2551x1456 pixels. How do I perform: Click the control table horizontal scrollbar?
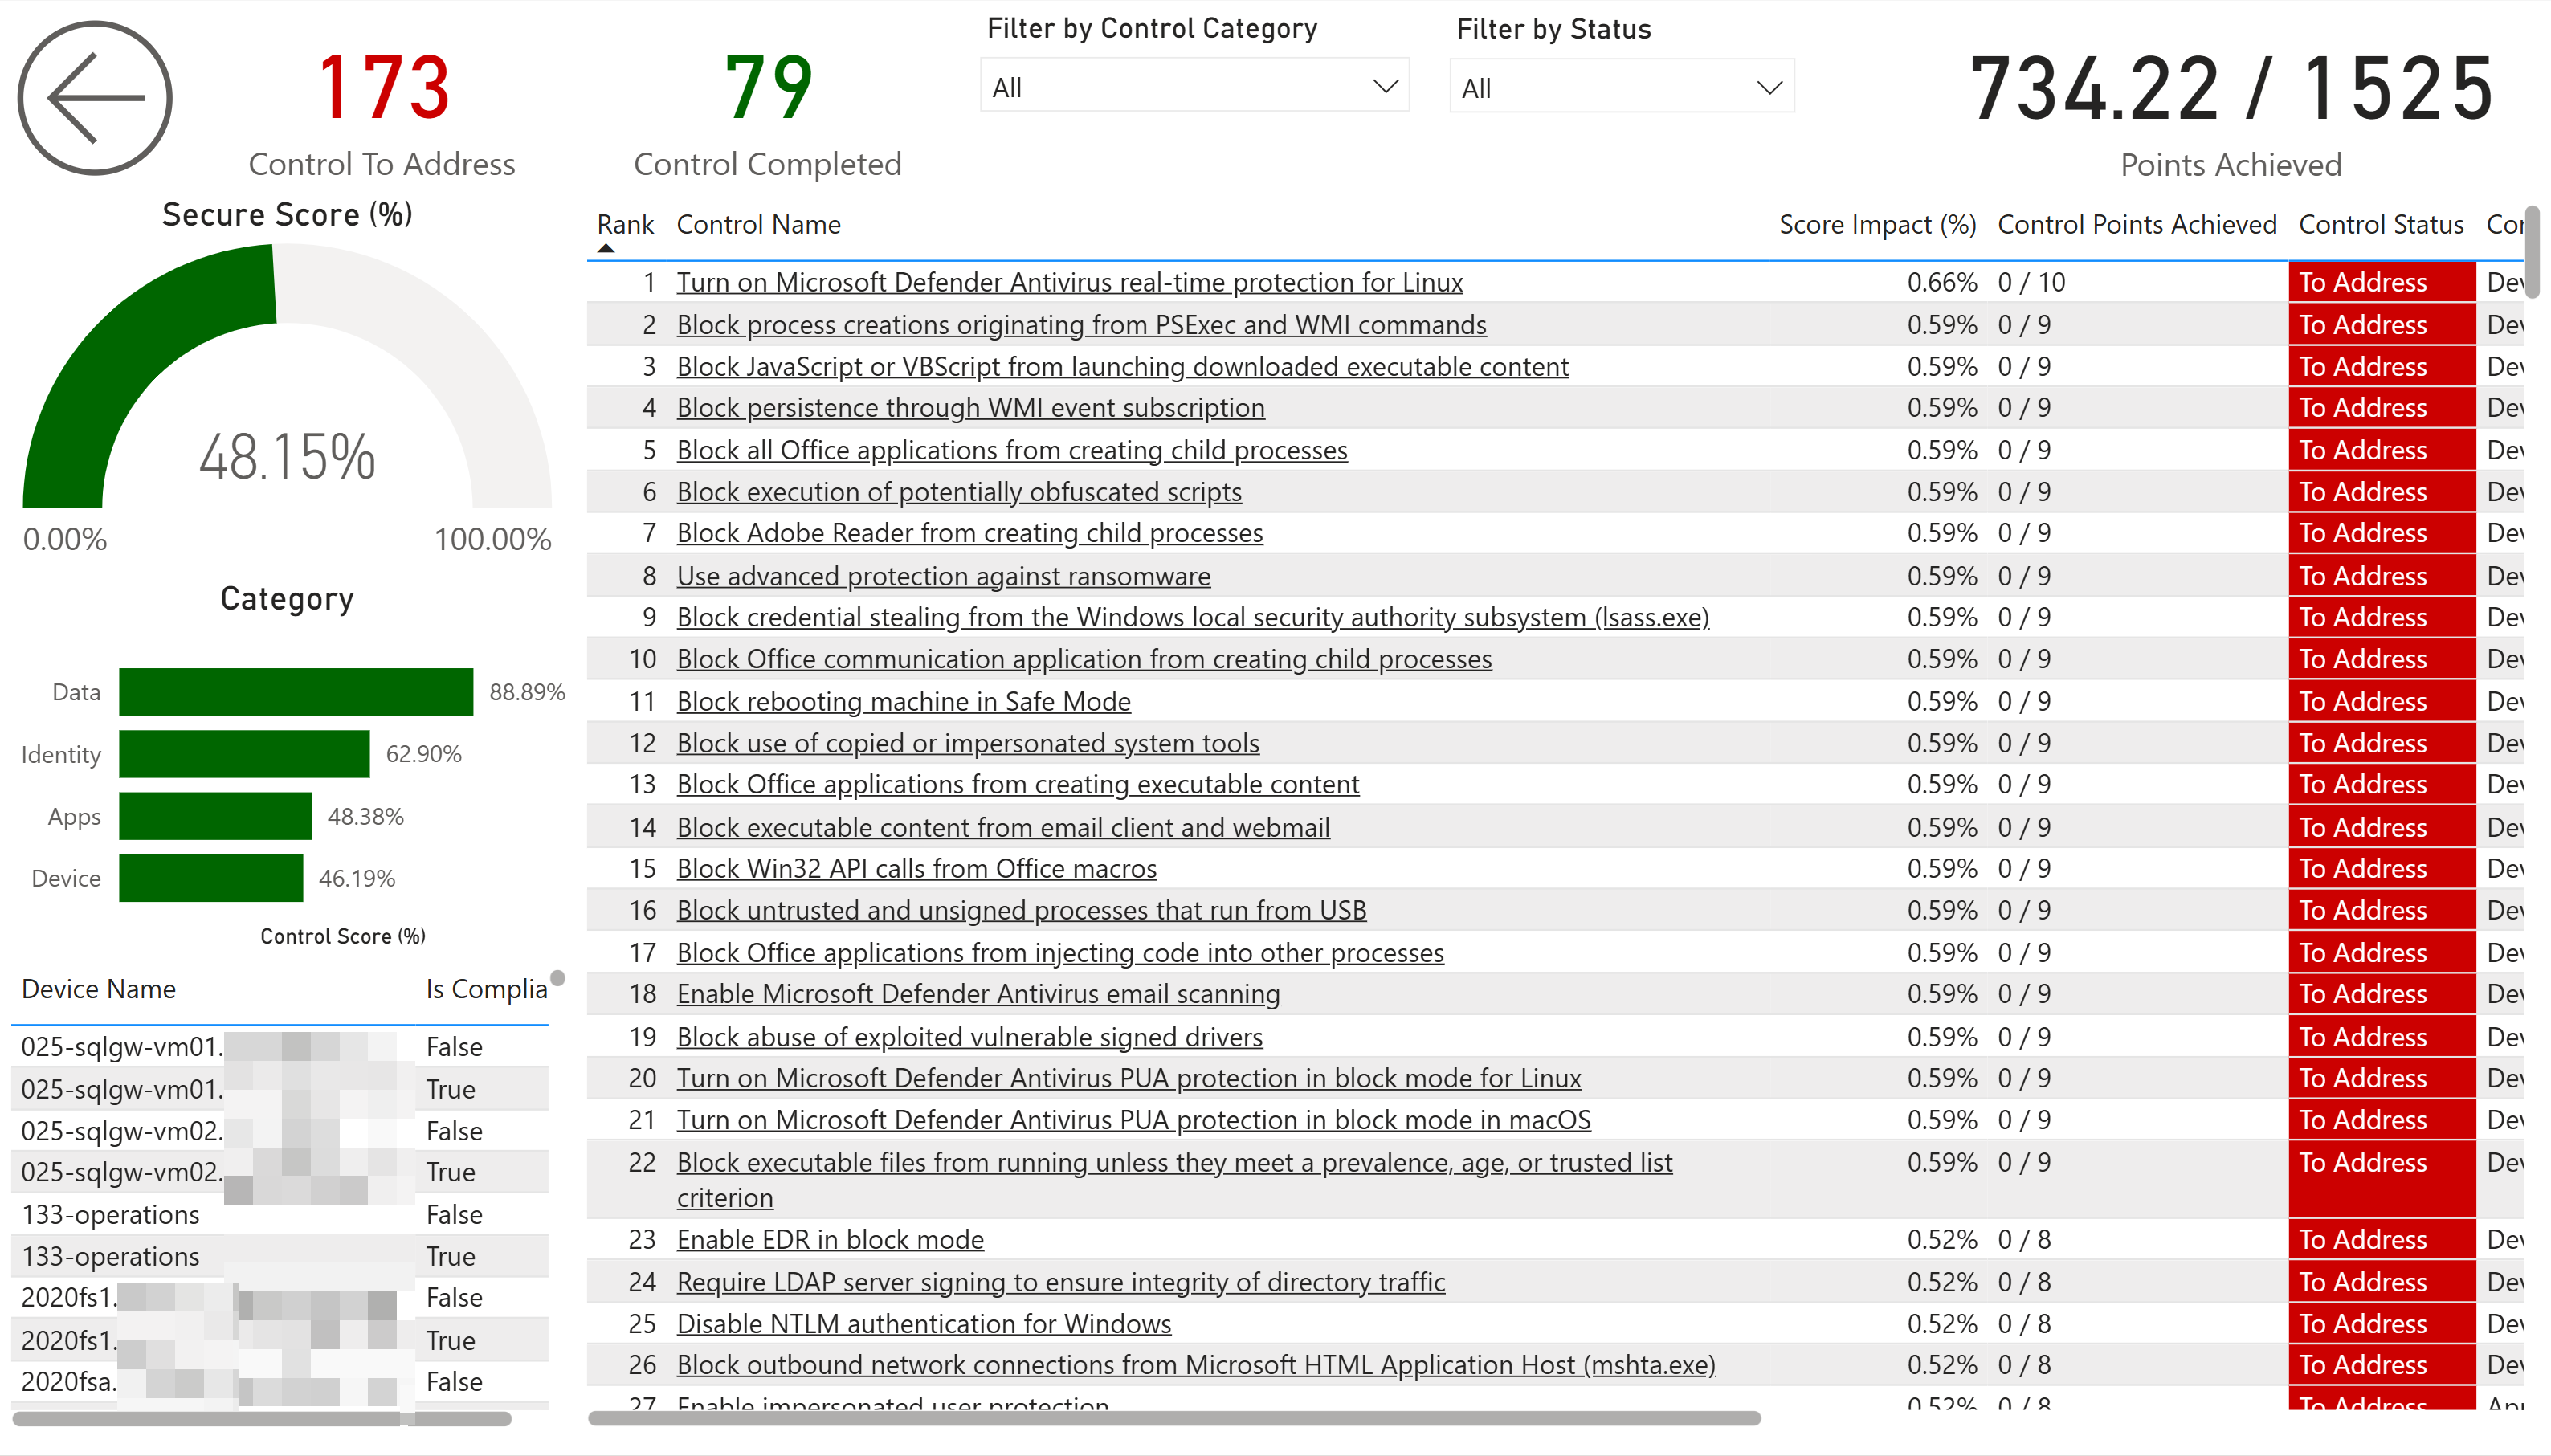pyautogui.click(x=1173, y=1418)
